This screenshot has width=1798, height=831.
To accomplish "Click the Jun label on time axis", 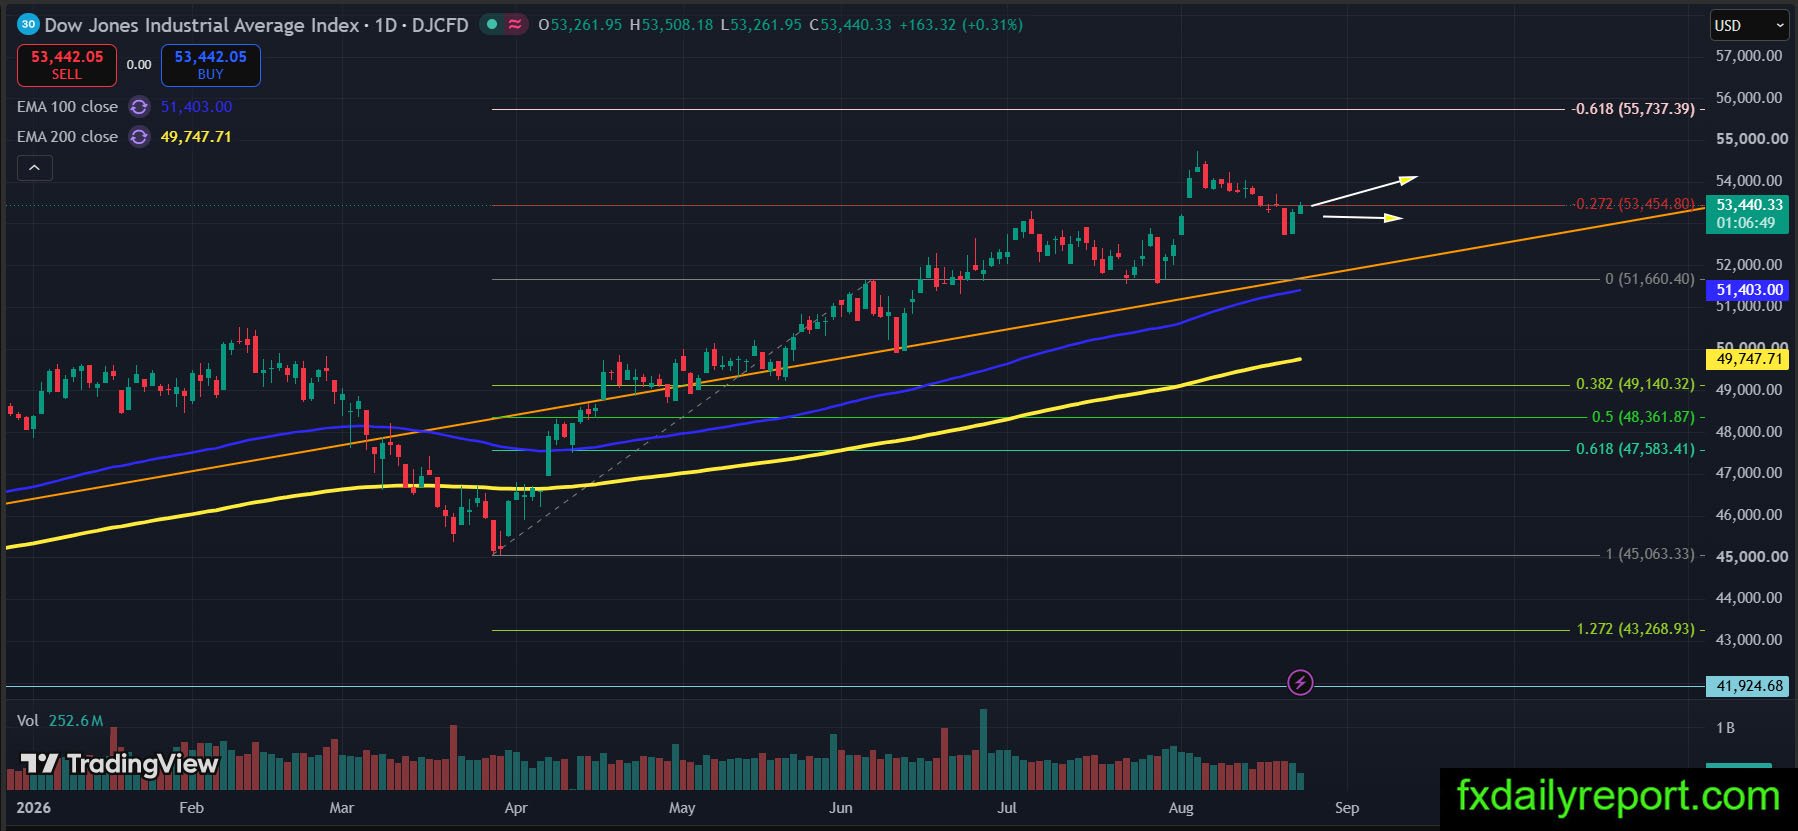I will pos(841,808).
